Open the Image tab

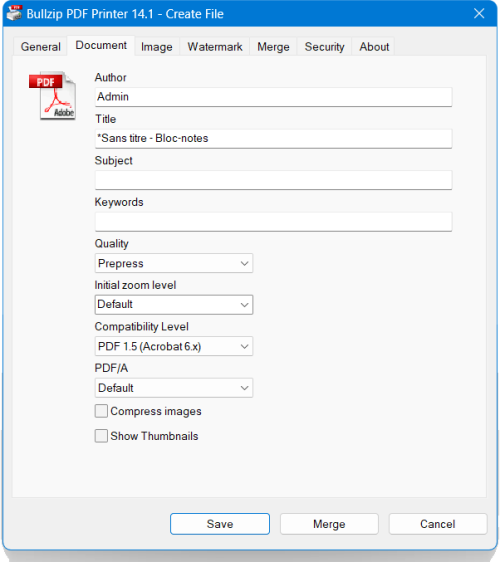157,47
